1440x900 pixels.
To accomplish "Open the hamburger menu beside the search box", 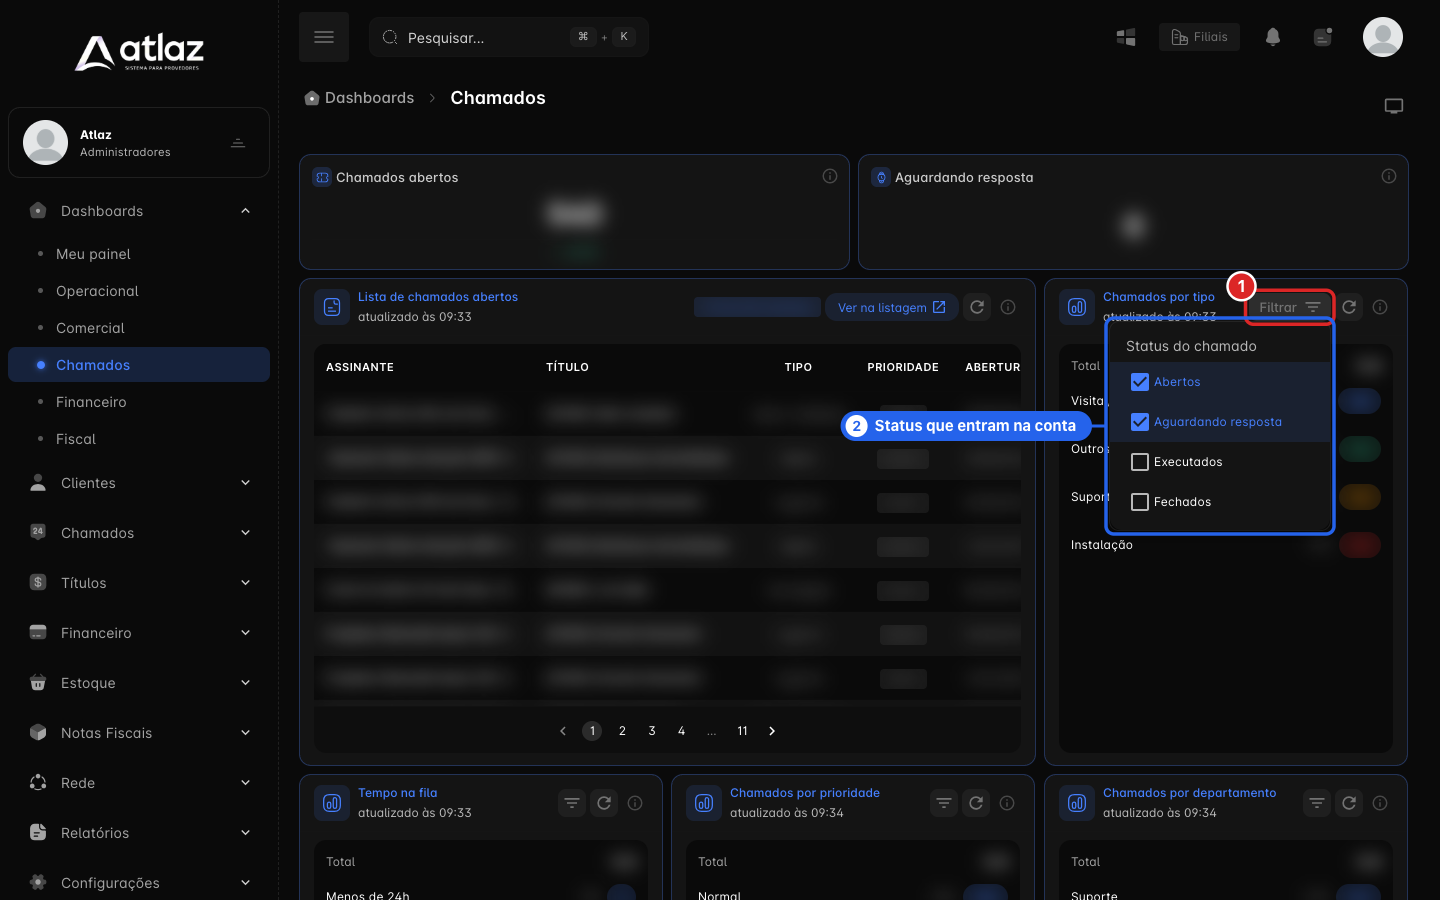I will click(x=324, y=37).
